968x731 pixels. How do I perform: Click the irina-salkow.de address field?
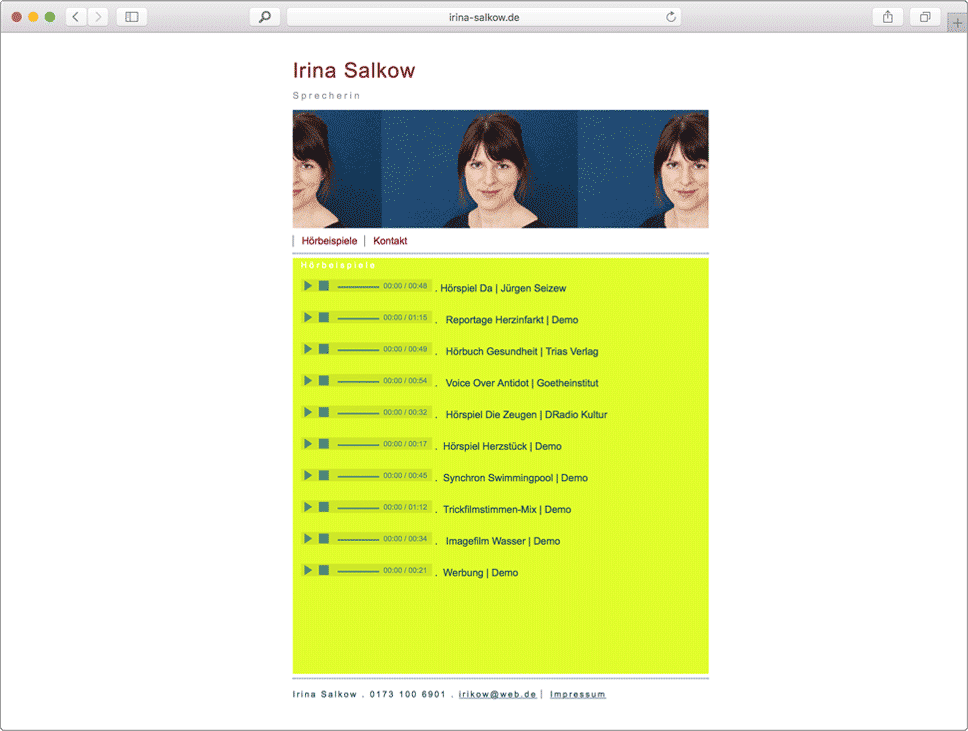(484, 17)
